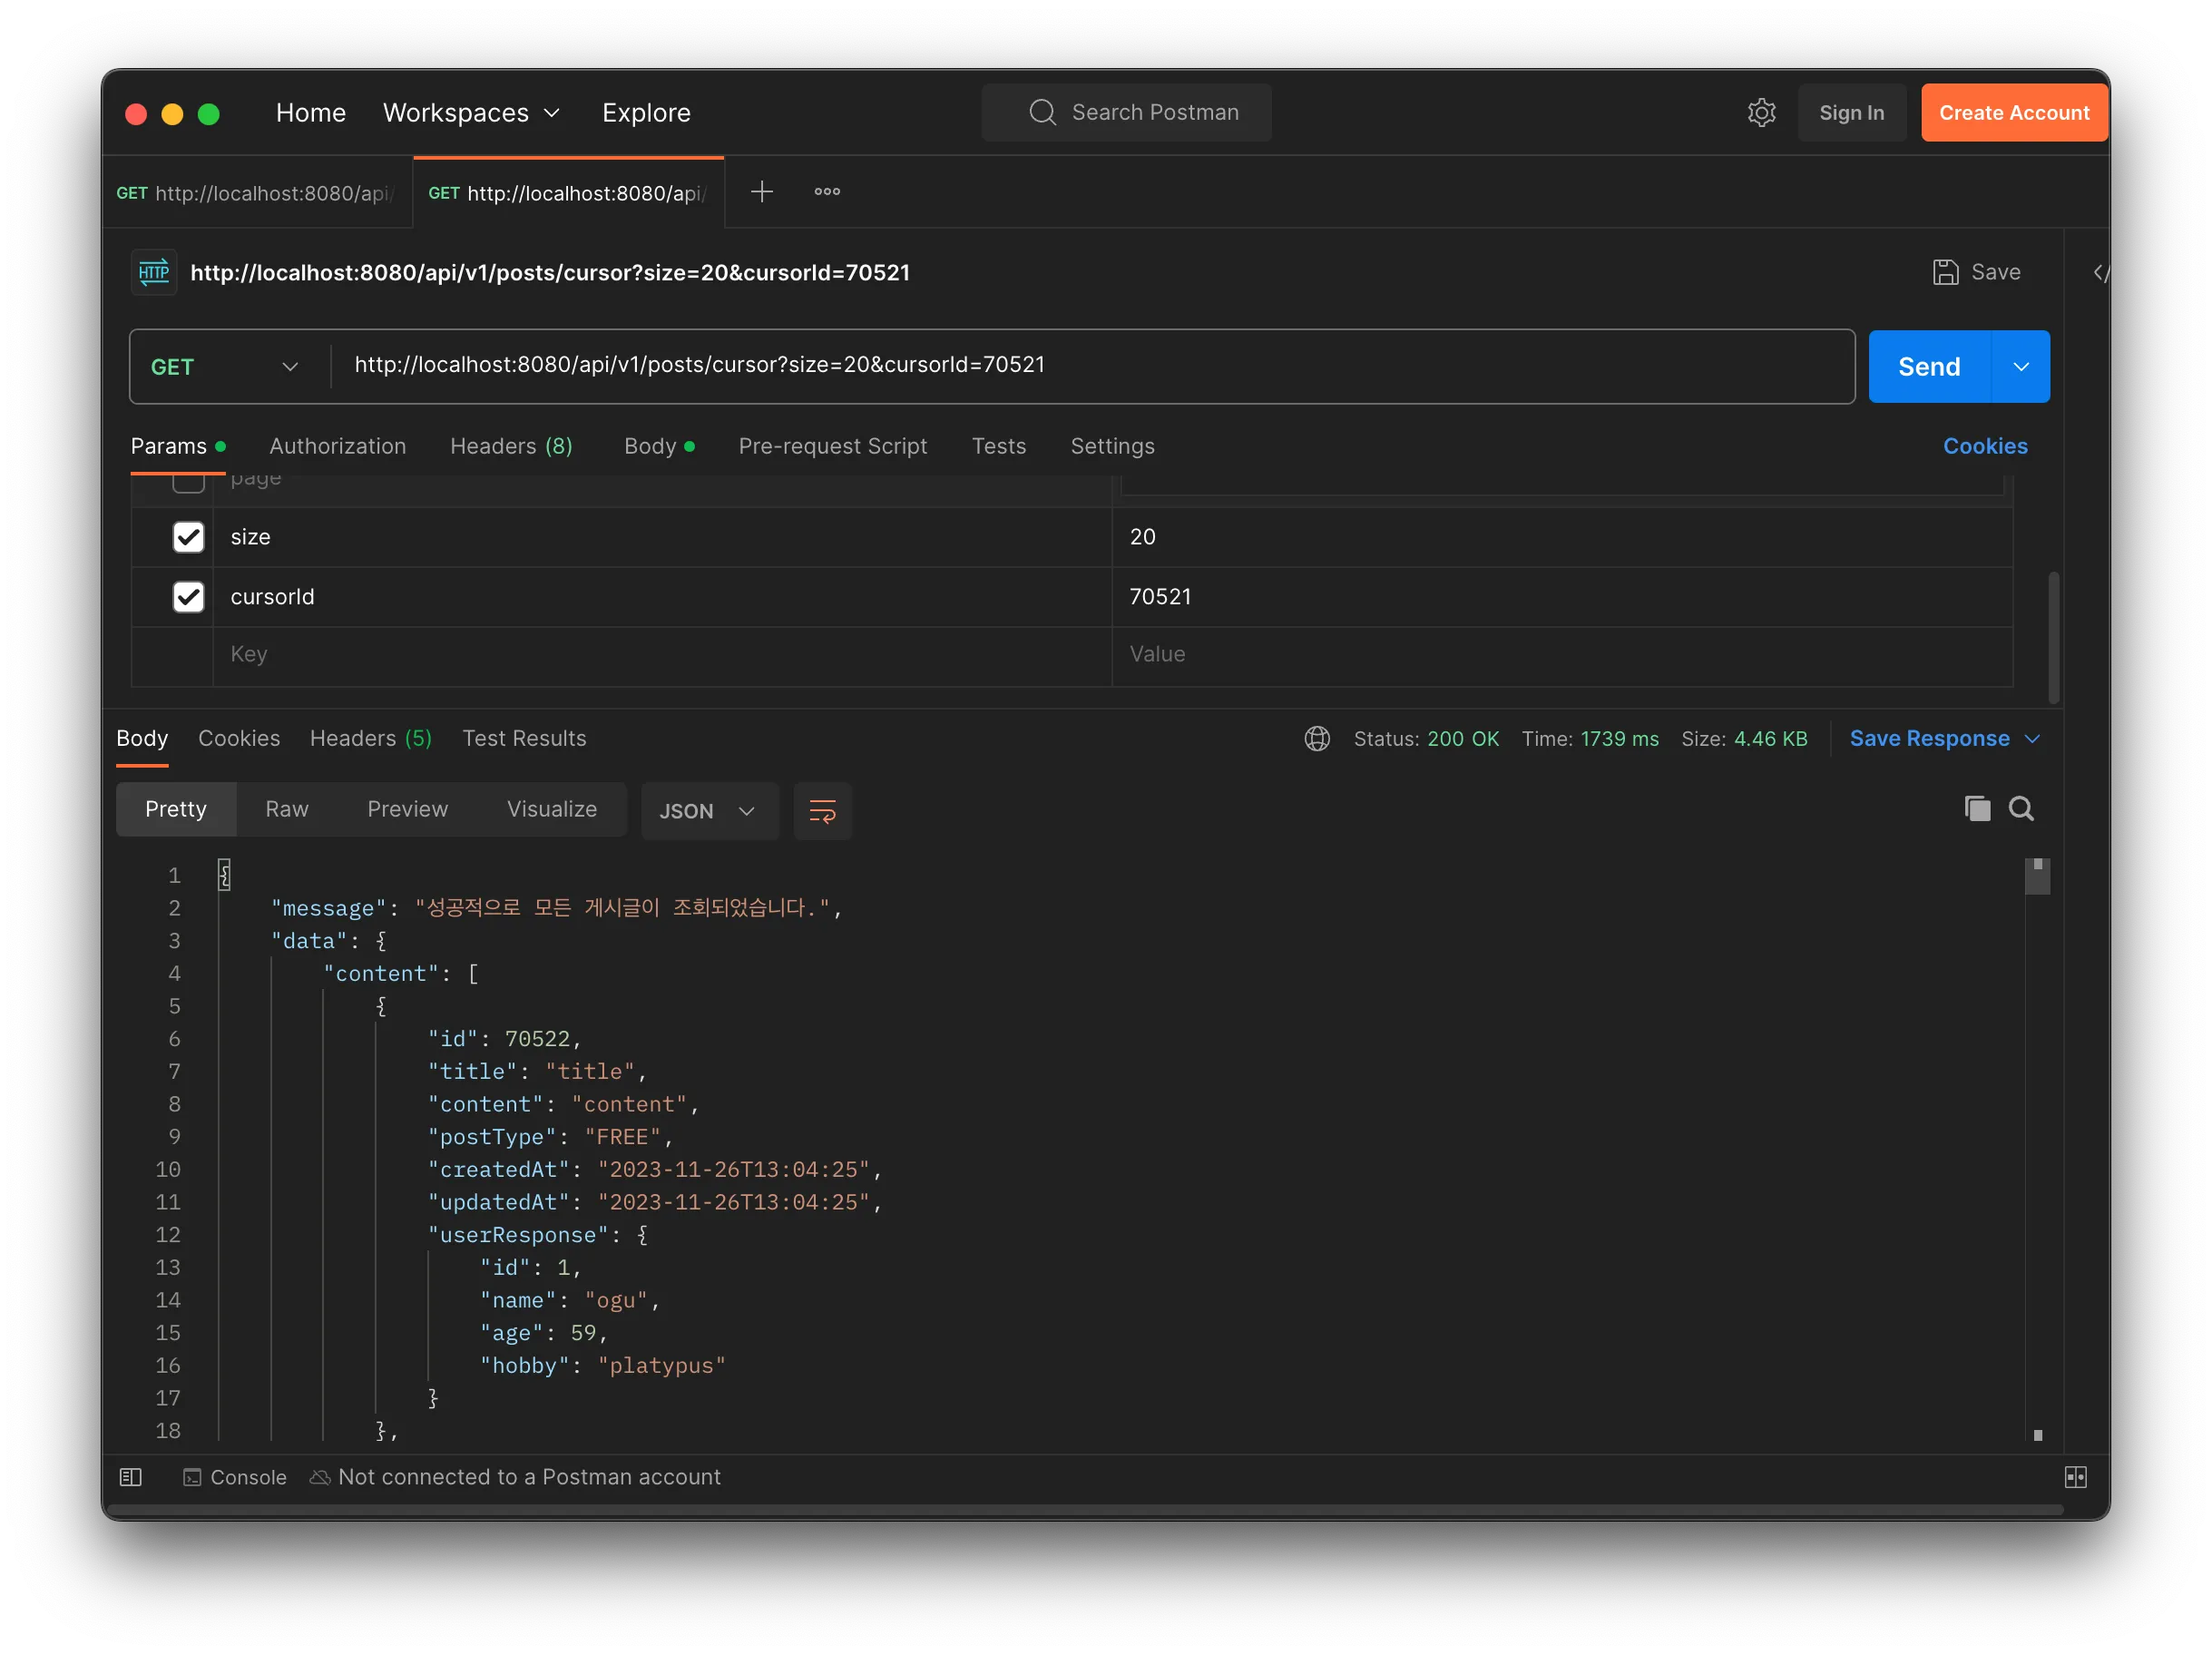
Task: Expand the JSON format dropdown
Action: pos(708,810)
